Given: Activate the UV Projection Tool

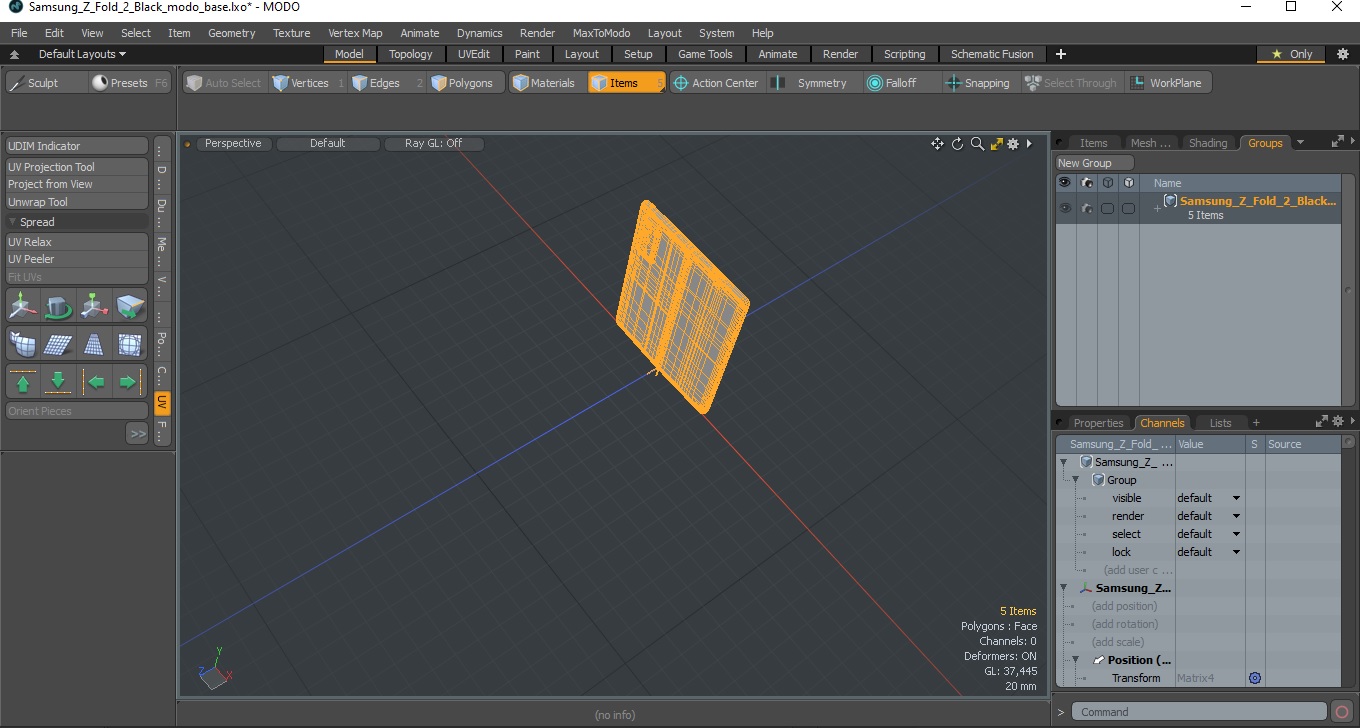Looking at the screenshot, I should 77,167.
